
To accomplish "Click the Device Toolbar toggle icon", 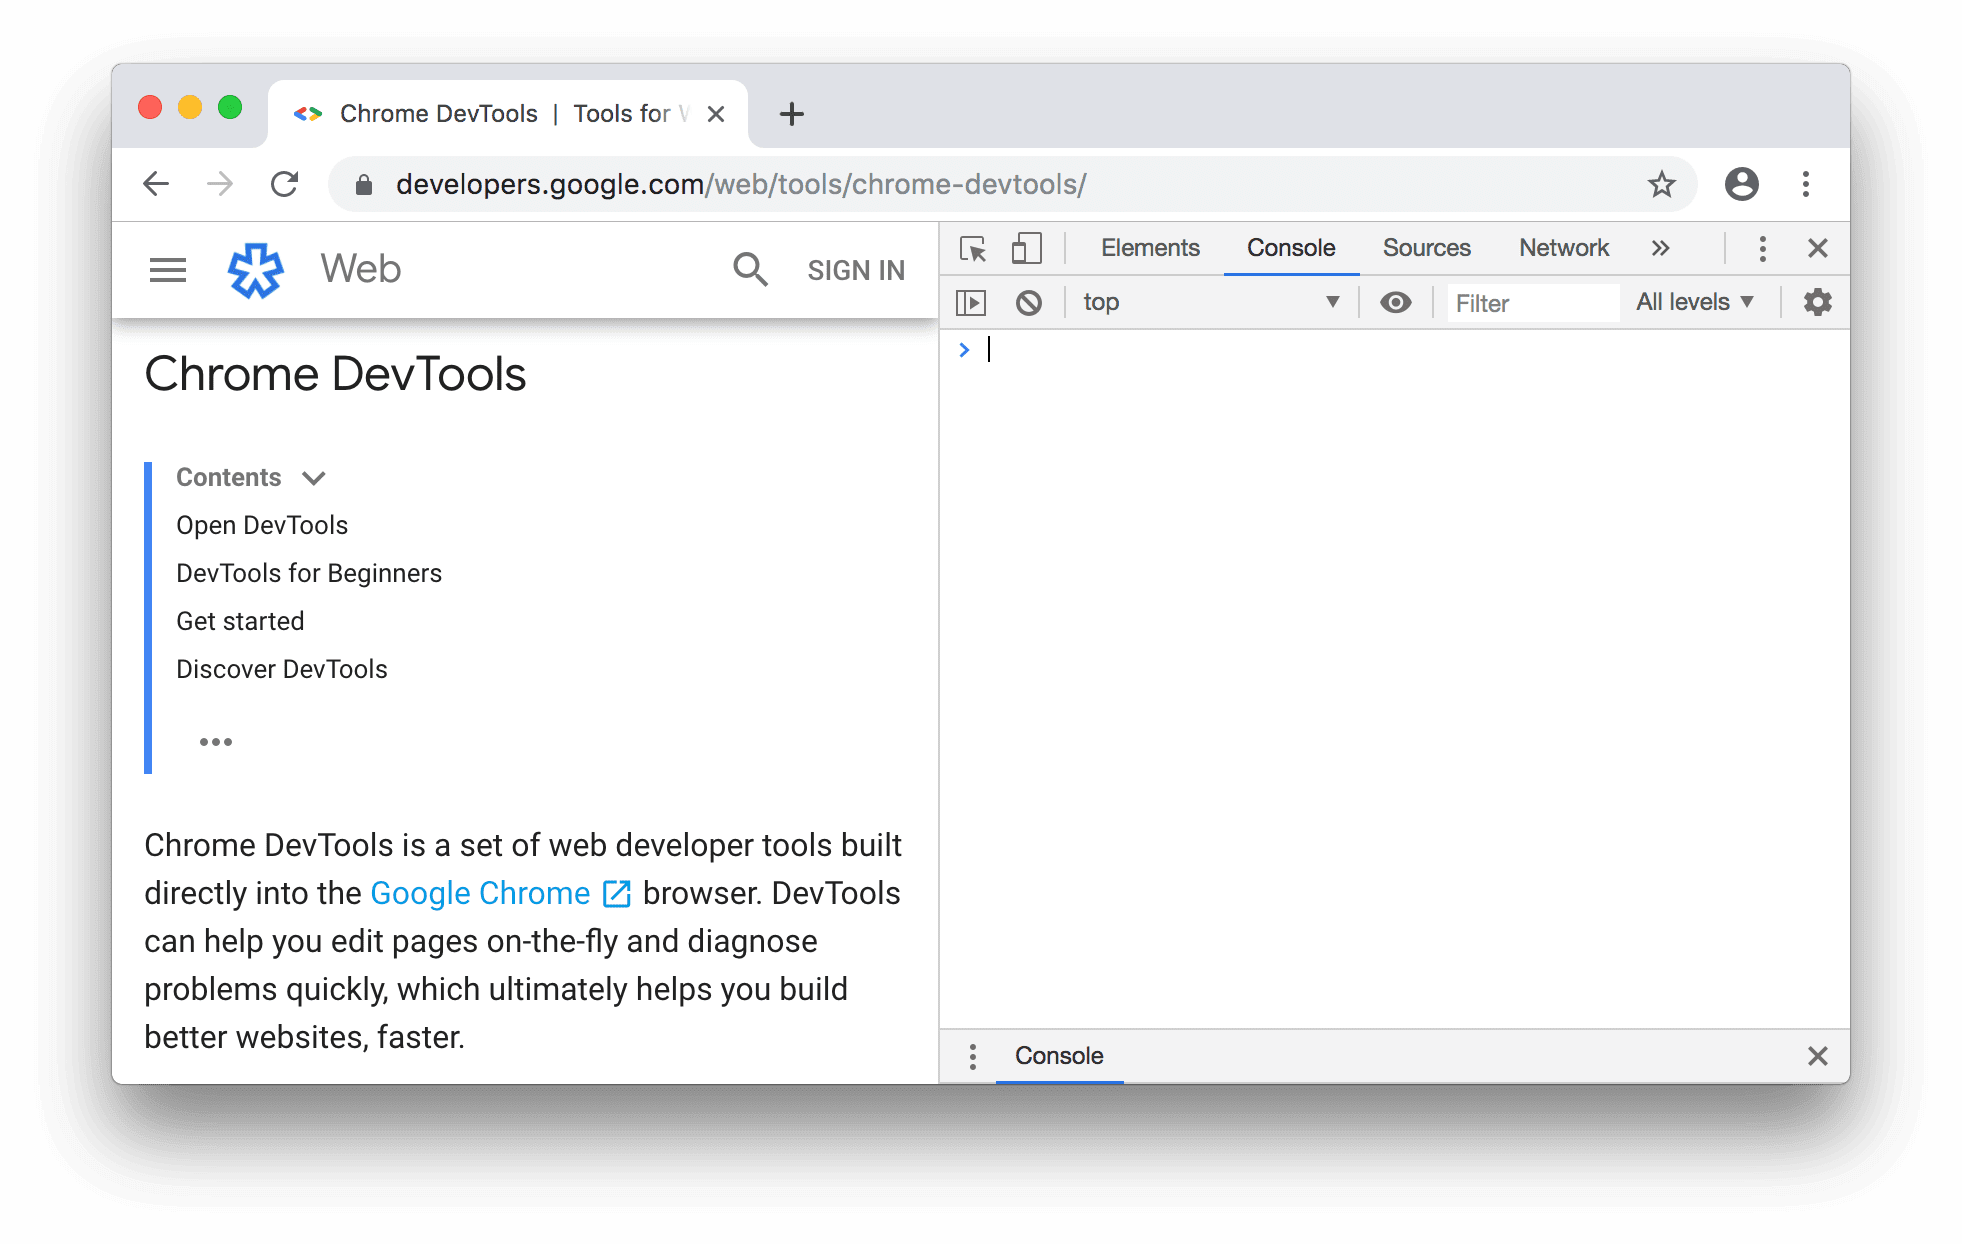I will coord(1027,247).
